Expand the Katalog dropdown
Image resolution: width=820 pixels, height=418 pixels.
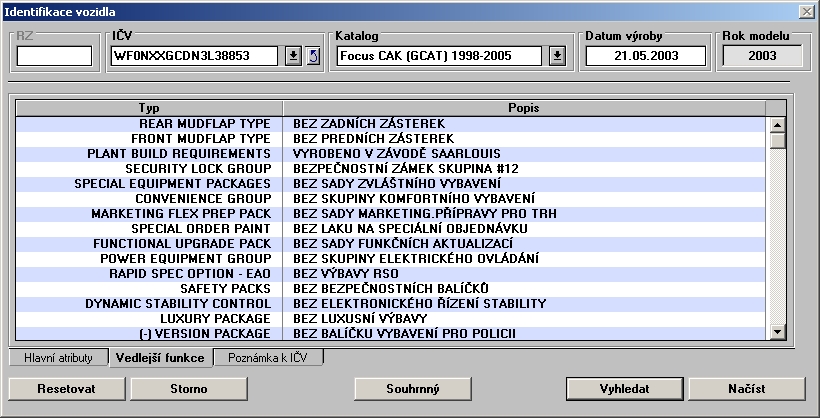pyautogui.click(x=557, y=55)
